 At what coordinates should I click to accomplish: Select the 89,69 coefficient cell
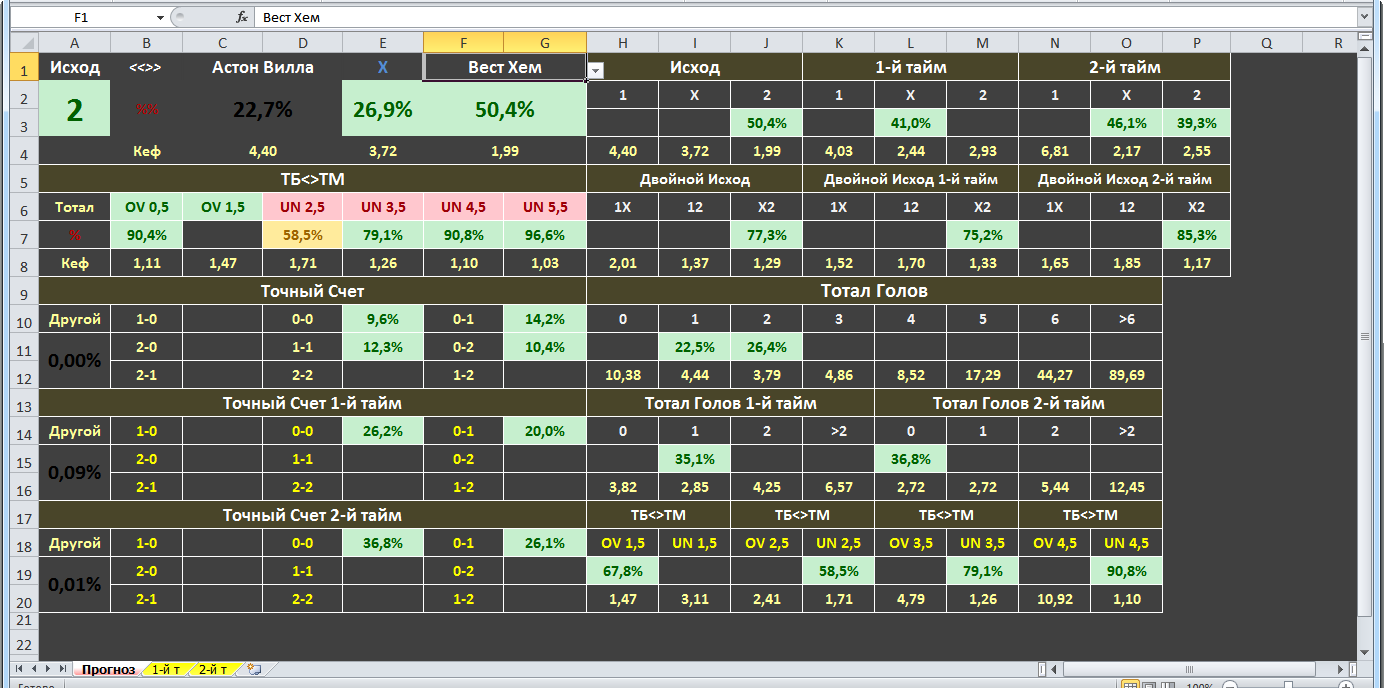point(1127,376)
